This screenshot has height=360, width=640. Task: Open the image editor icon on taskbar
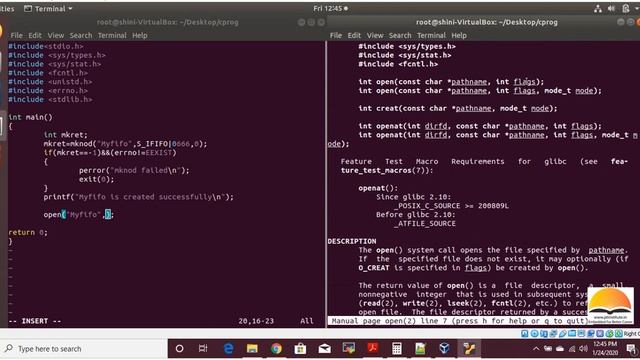(420, 349)
